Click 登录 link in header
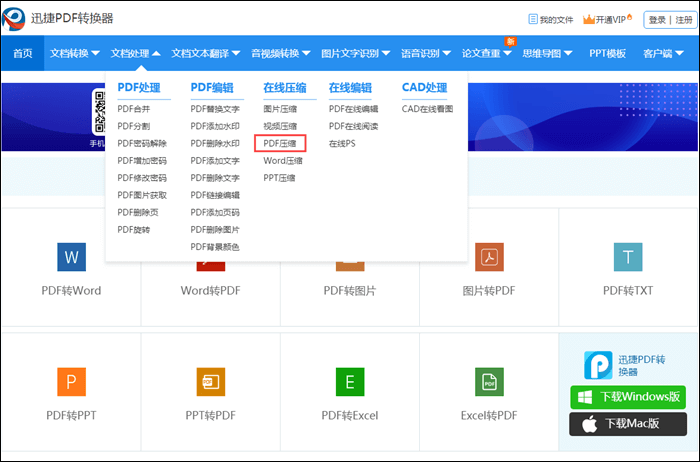 click(x=657, y=20)
